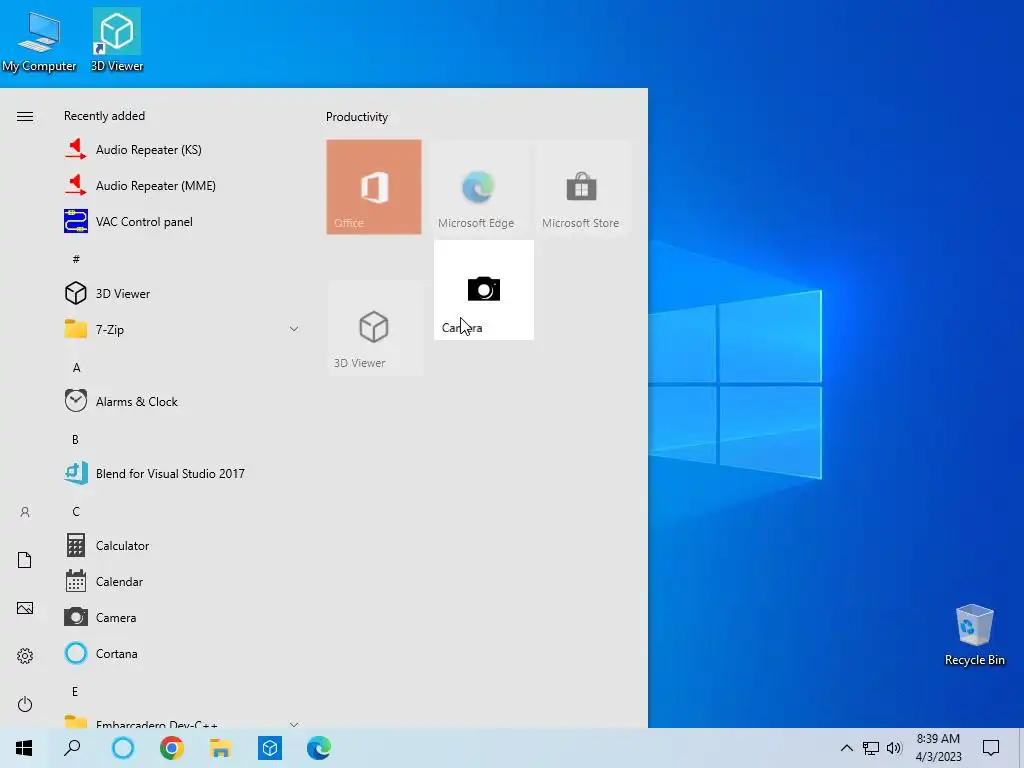Show hidden system tray icons

click(x=846, y=748)
